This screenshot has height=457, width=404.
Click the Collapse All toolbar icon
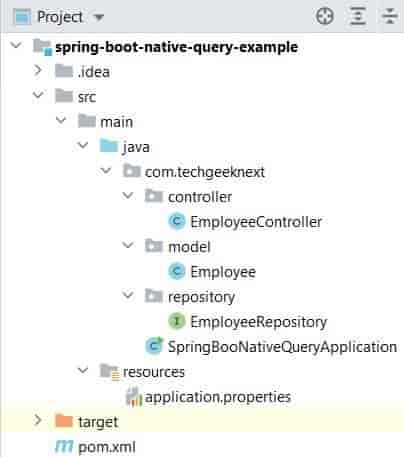tap(390, 16)
